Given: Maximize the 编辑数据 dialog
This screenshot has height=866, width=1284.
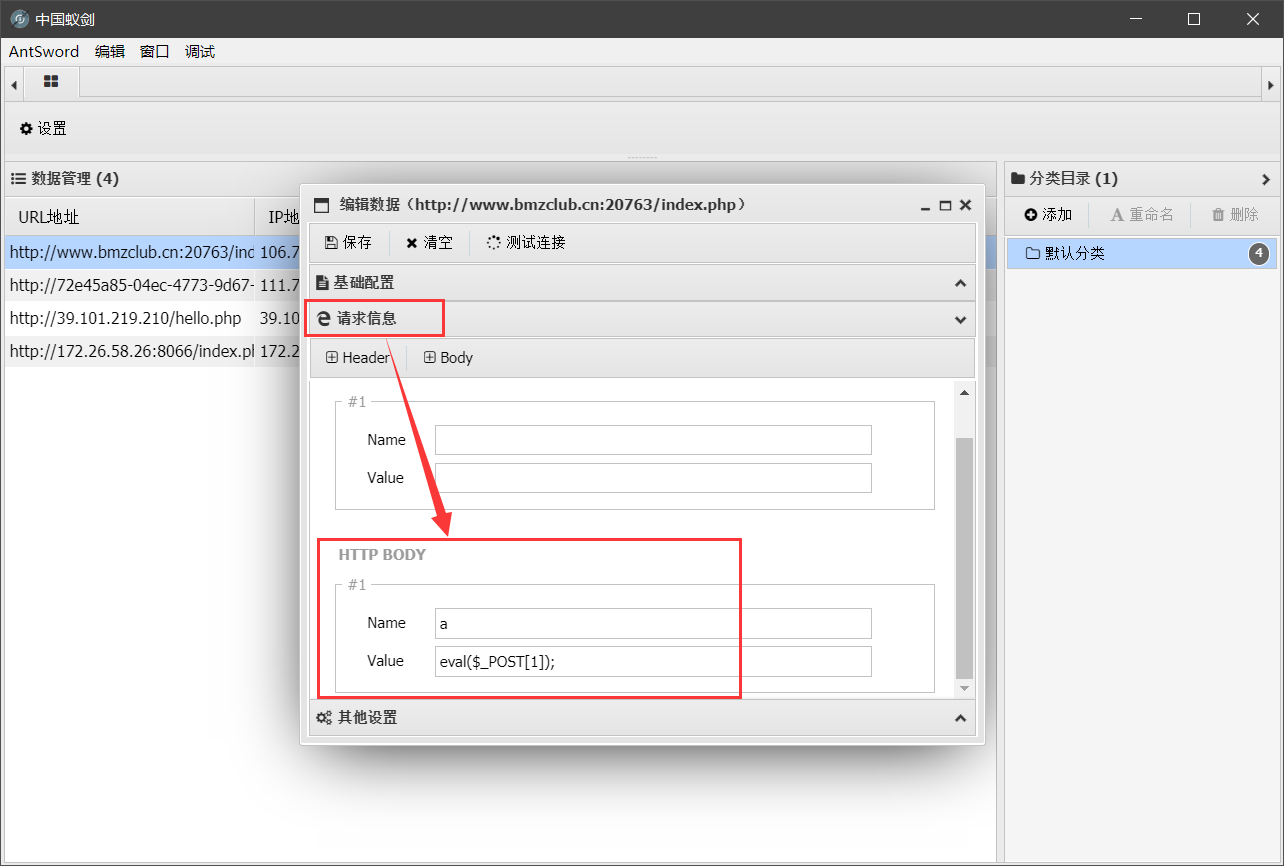Looking at the screenshot, I should pyautogui.click(x=945, y=205).
